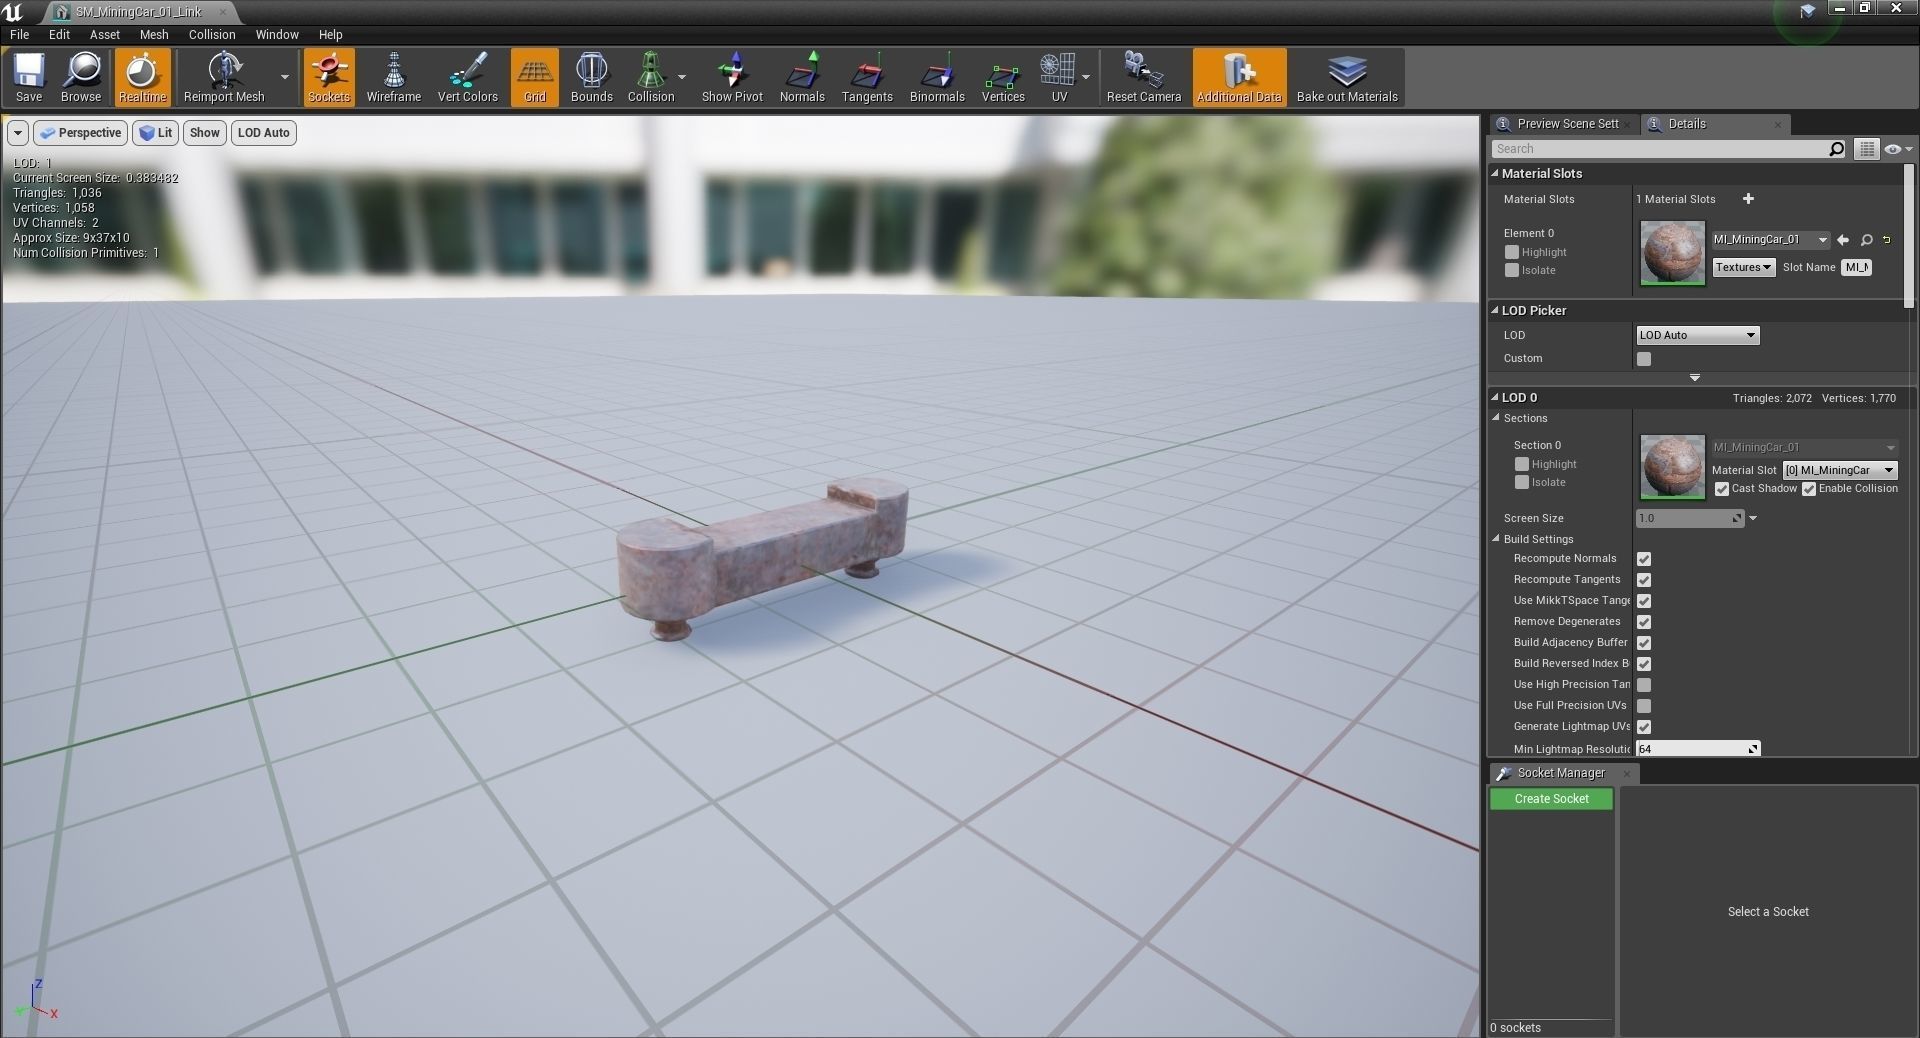
Task: Click Show Pivot icon
Action: pos(732,77)
